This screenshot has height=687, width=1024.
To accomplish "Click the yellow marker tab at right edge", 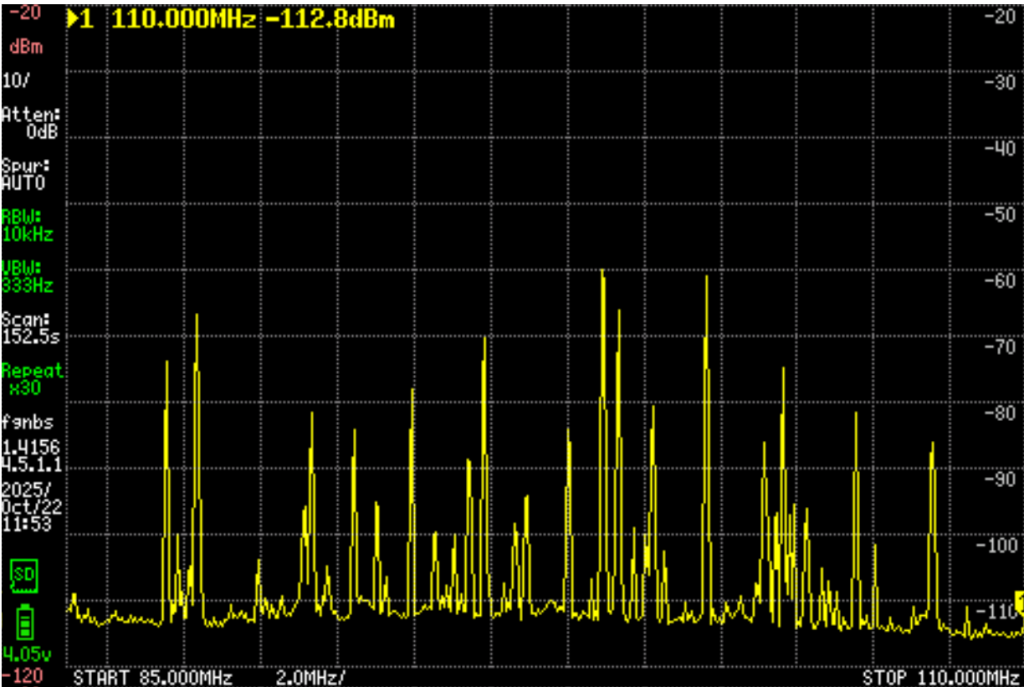I will [x=1018, y=602].
